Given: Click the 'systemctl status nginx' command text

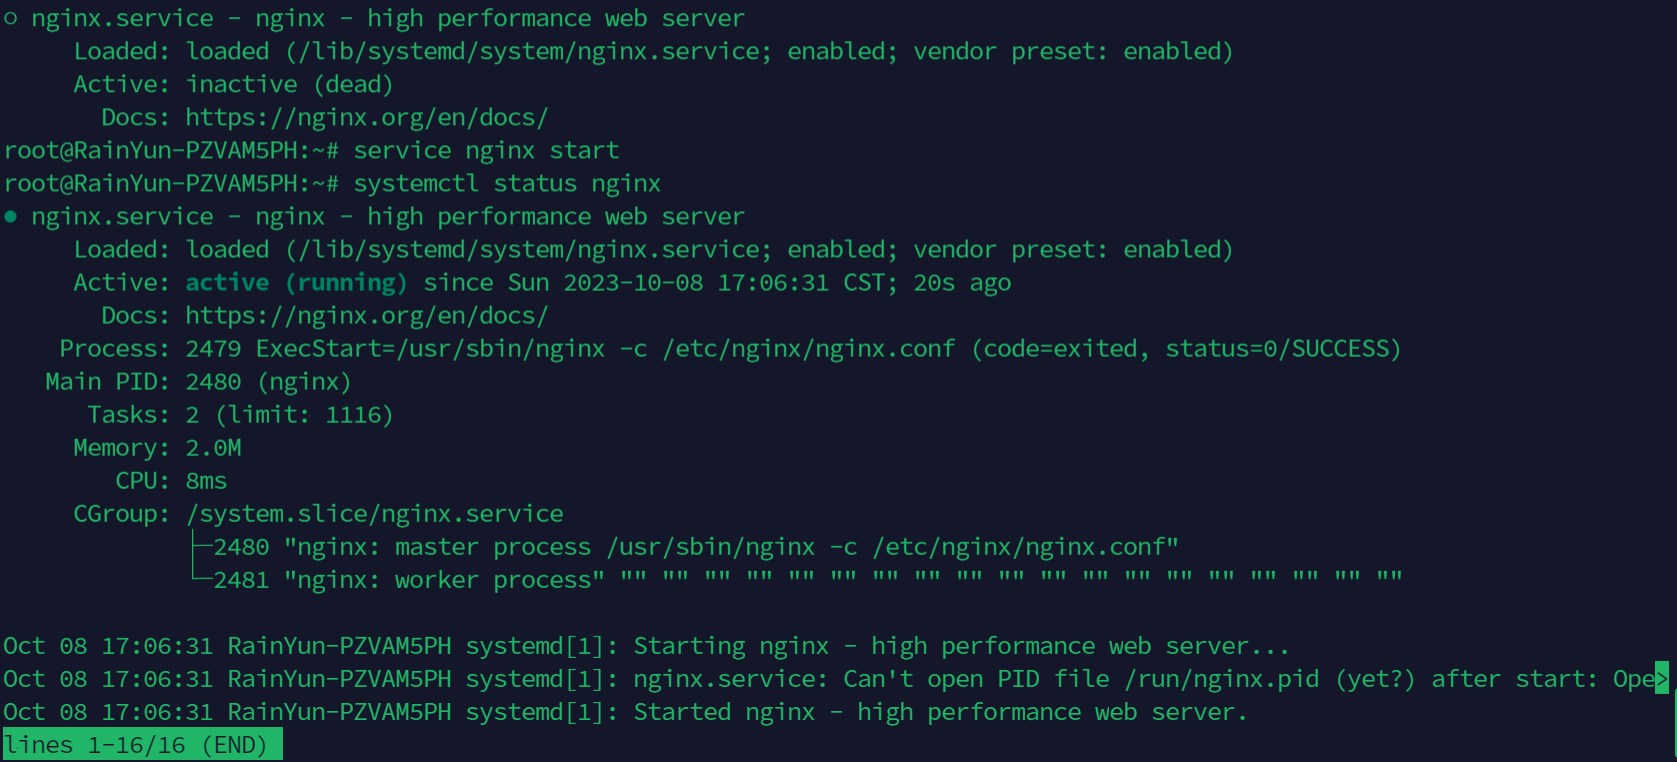Looking at the screenshot, I should (x=506, y=184).
